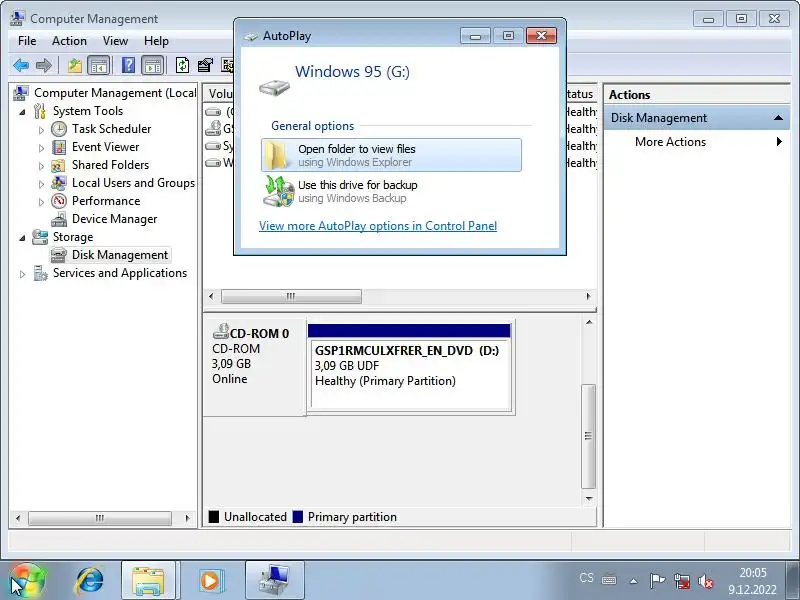Click the disk view vertical scrollbar thumb
This screenshot has height=600, width=800.
(589, 436)
